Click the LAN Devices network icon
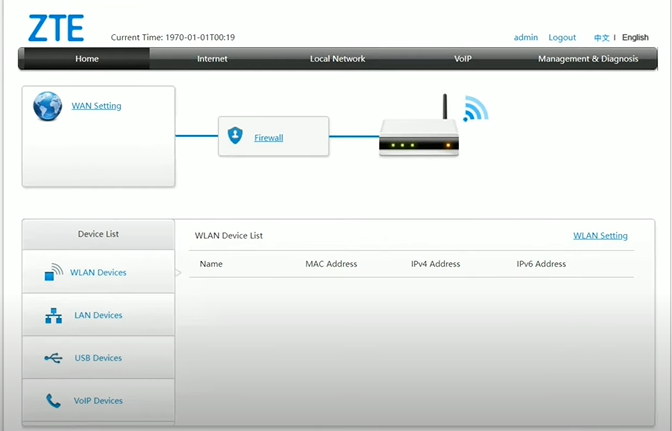 [54, 315]
